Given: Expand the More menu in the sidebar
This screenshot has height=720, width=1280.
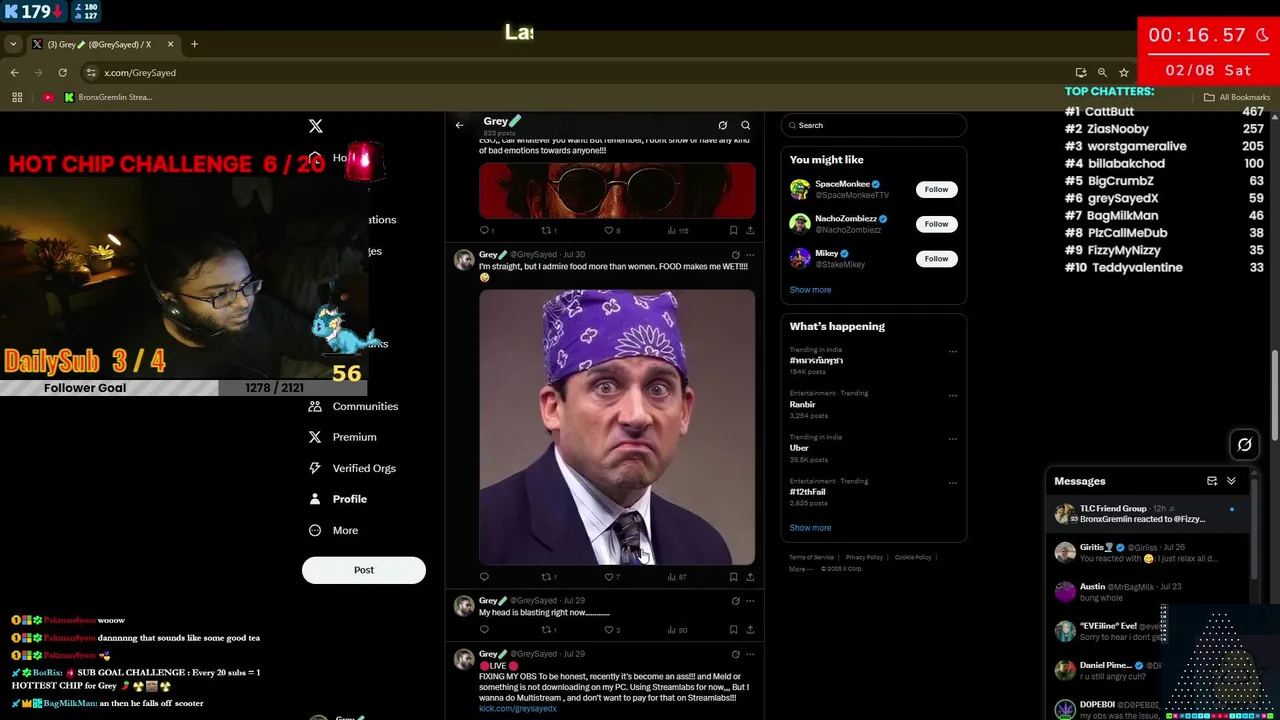Looking at the screenshot, I should click(332, 530).
